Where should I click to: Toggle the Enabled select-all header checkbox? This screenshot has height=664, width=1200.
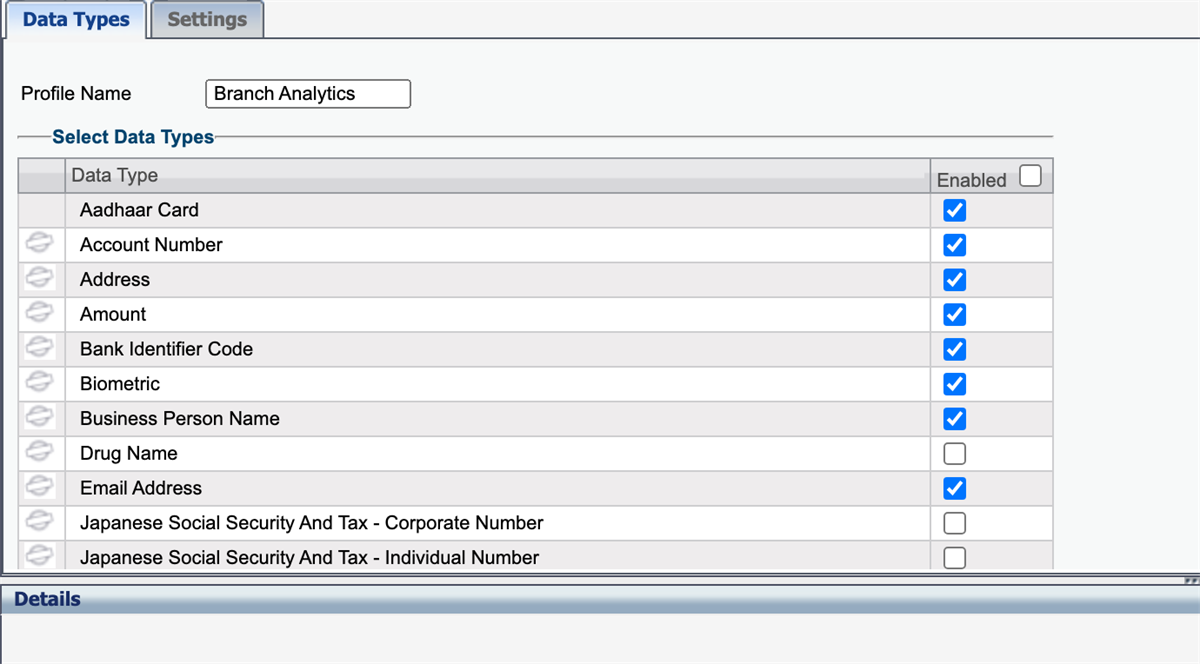coord(1030,177)
